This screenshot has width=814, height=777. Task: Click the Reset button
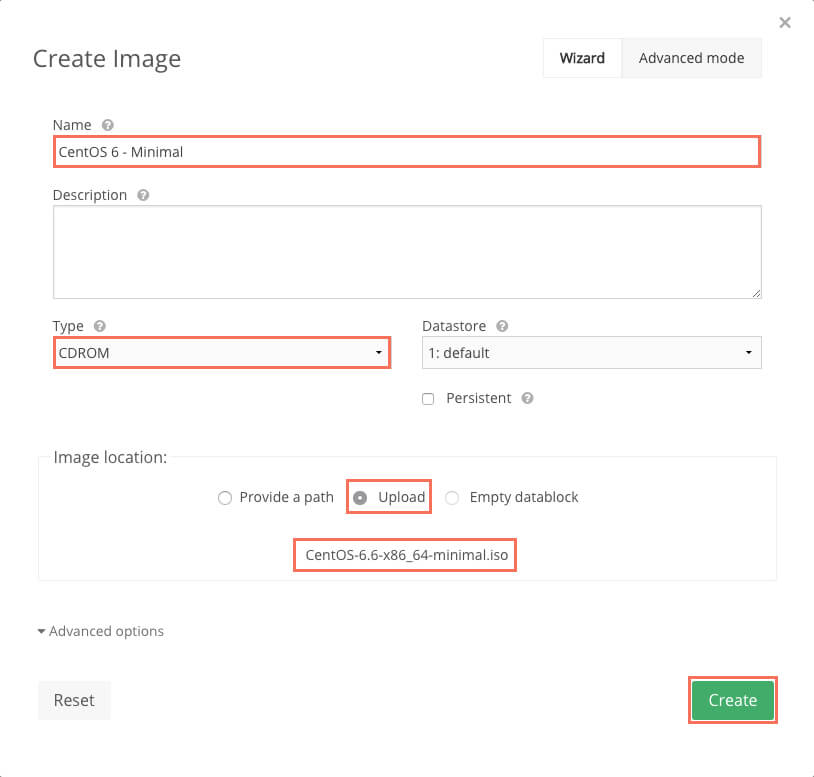(74, 700)
